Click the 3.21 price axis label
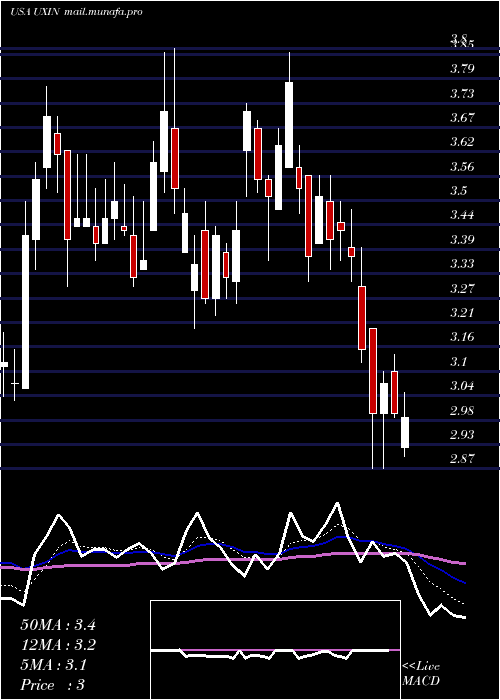This screenshot has width=500, height=700. coord(462,312)
